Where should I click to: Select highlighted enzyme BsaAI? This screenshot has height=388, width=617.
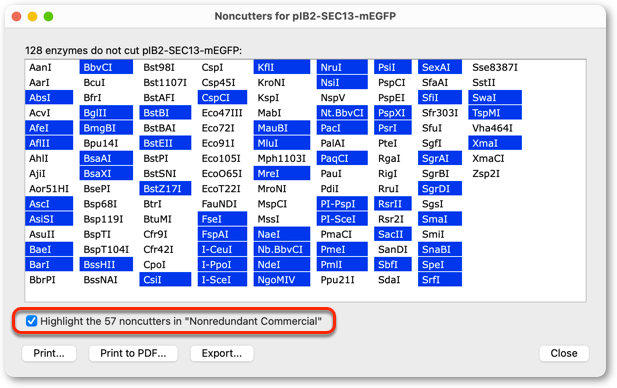point(106,158)
